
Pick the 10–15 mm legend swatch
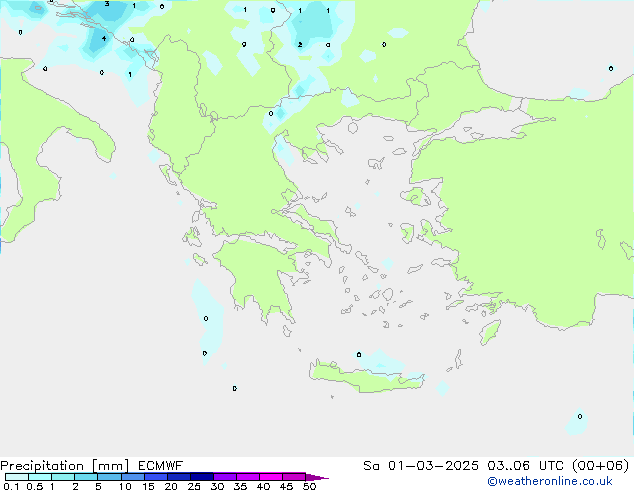coord(132,477)
